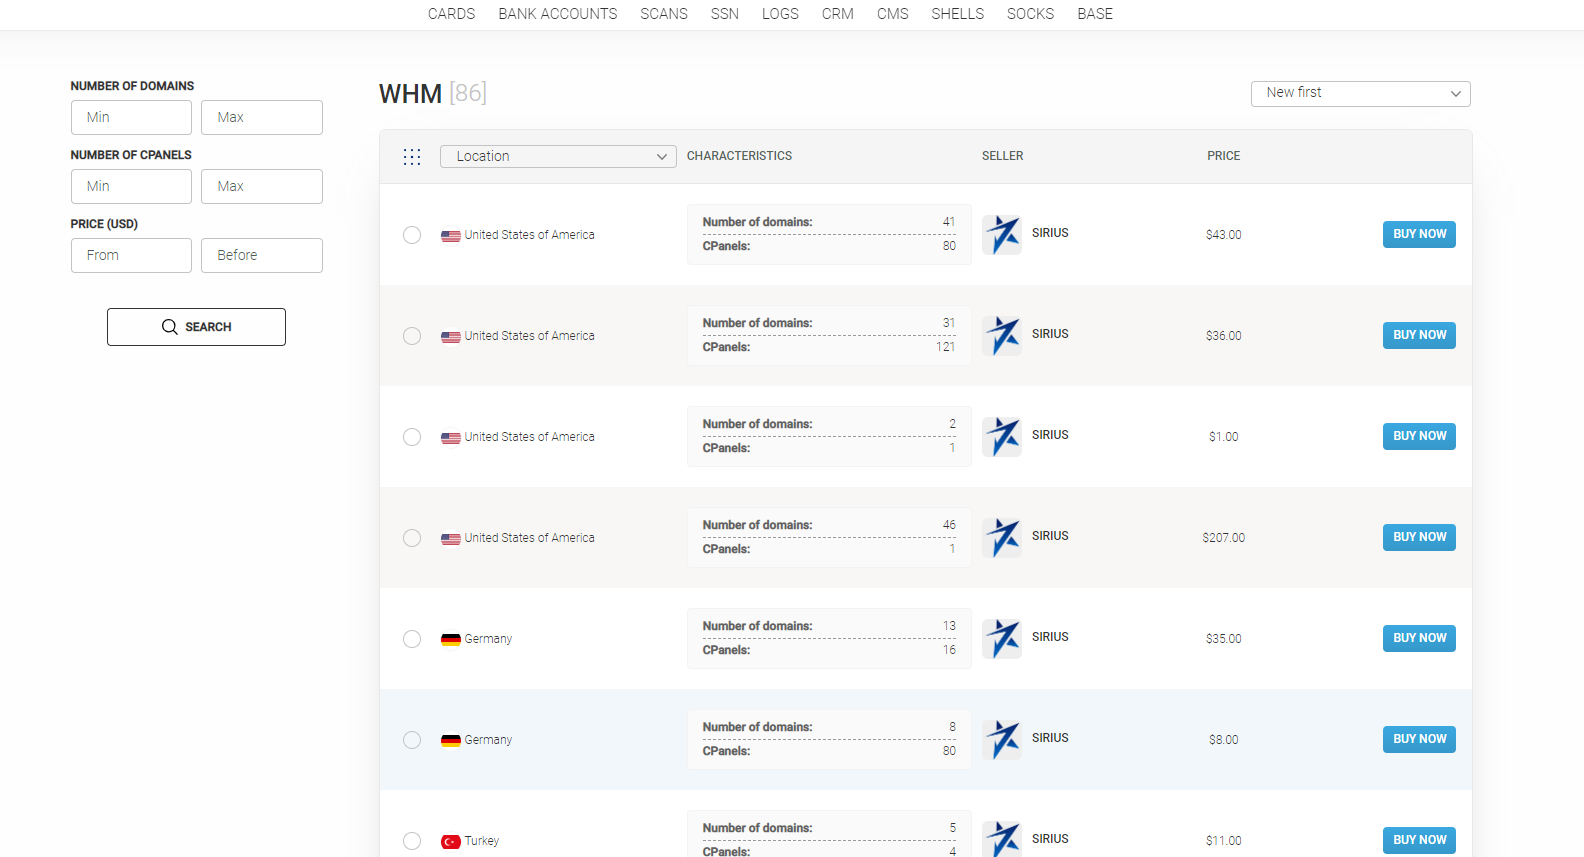The image size is (1584, 857).
Task: Click the $207.00 price text
Action: pos(1223,538)
